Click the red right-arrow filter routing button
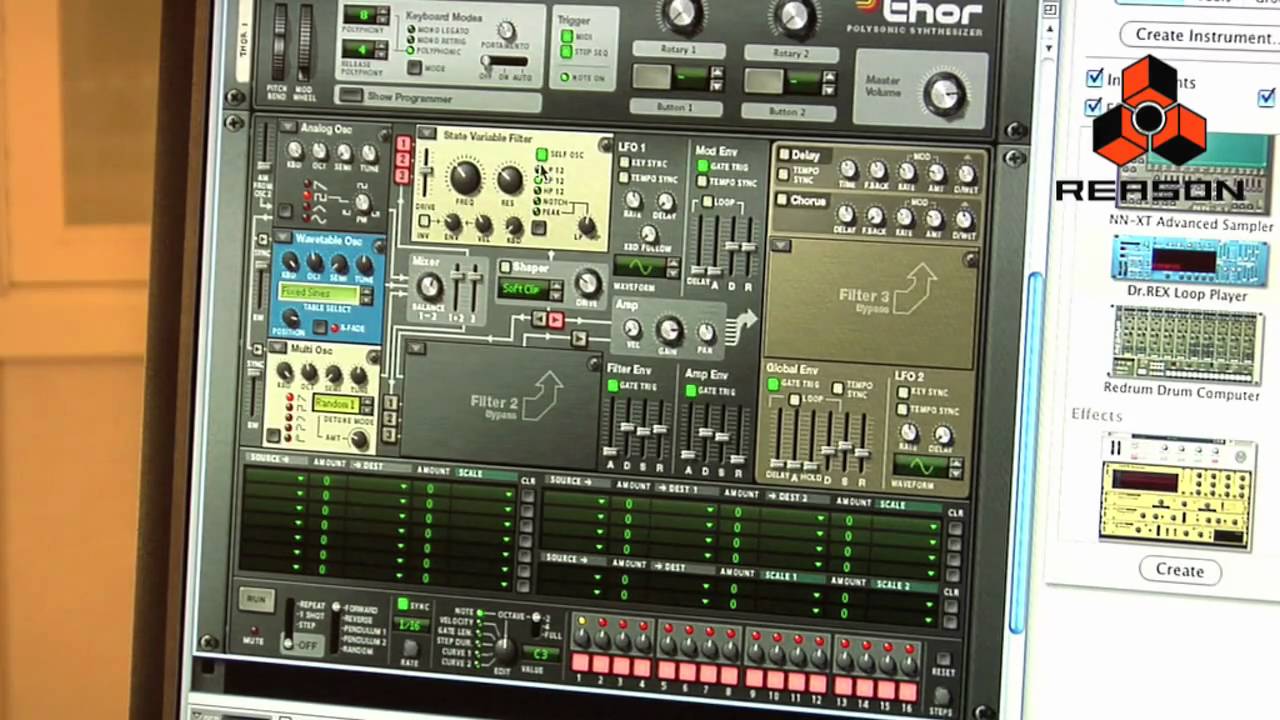 (555, 319)
